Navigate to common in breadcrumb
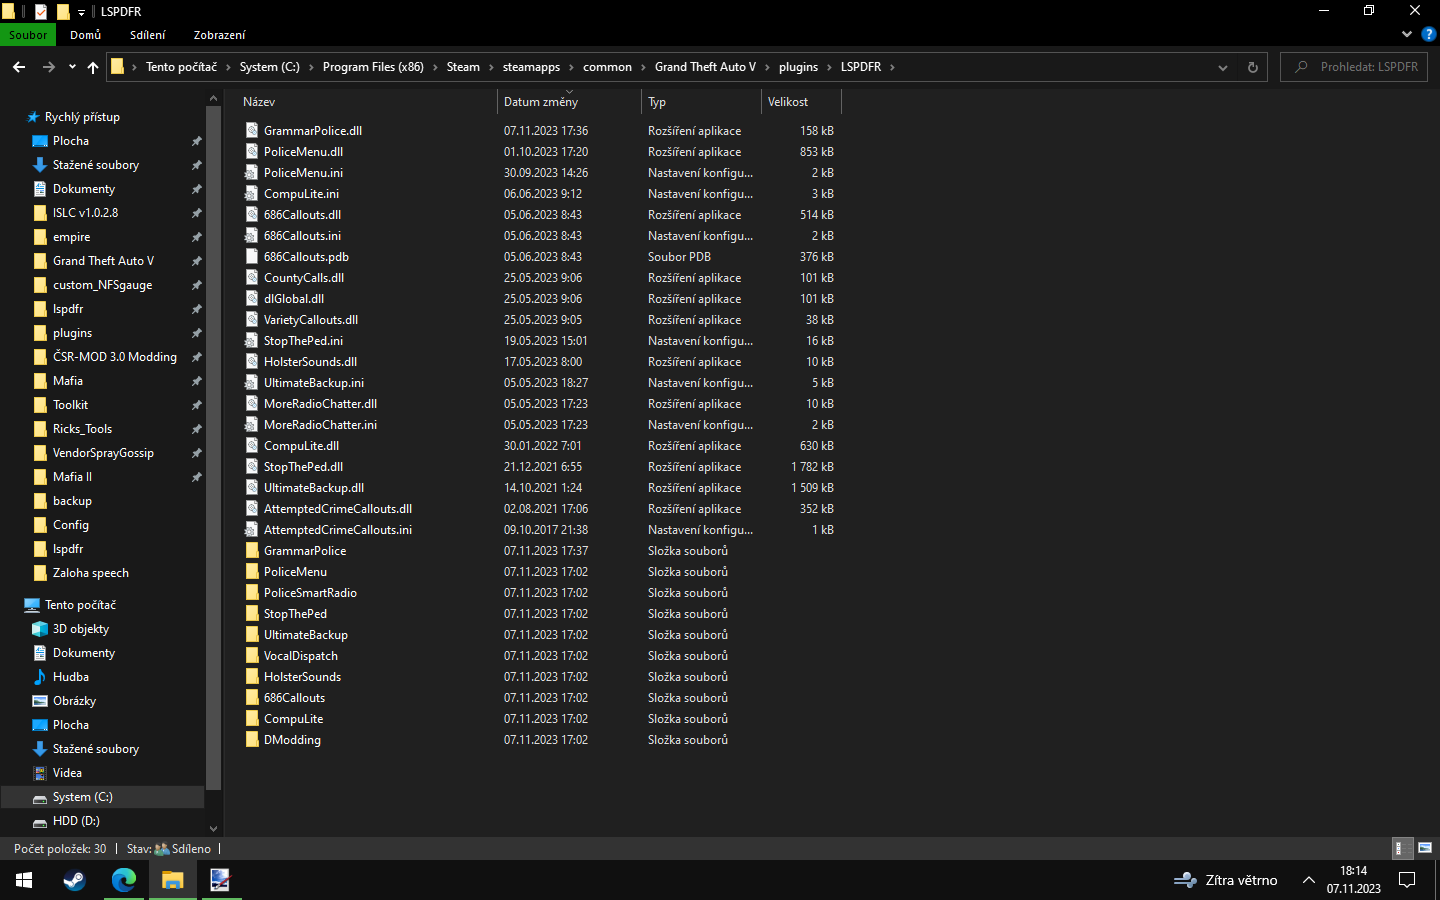 tap(607, 67)
